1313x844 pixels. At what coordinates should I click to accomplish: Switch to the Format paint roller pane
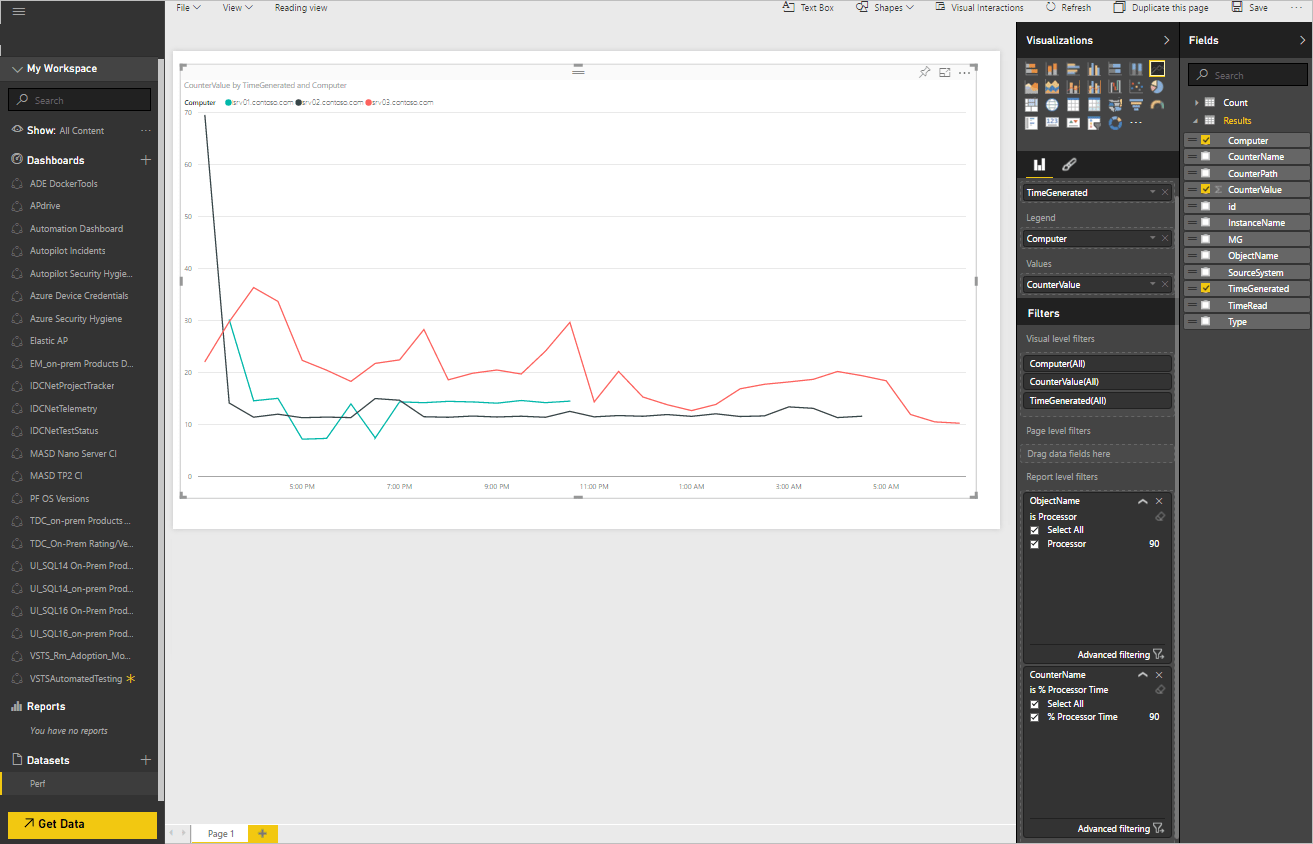(x=1069, y=164)
